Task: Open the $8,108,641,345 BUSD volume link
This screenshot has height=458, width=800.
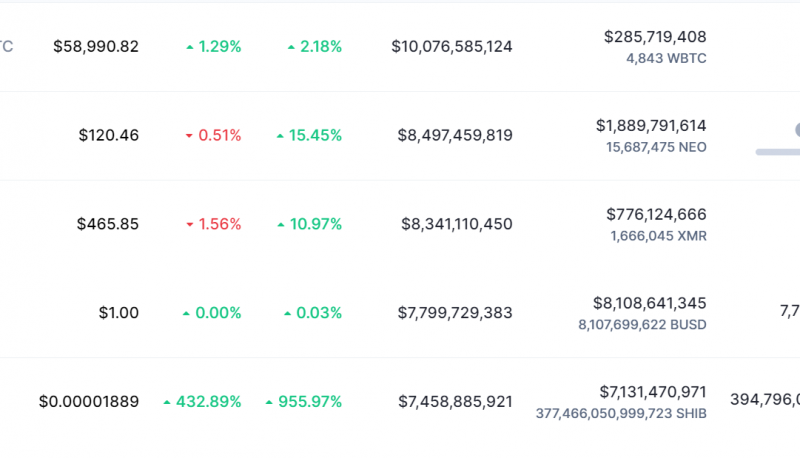Action: 650,303
